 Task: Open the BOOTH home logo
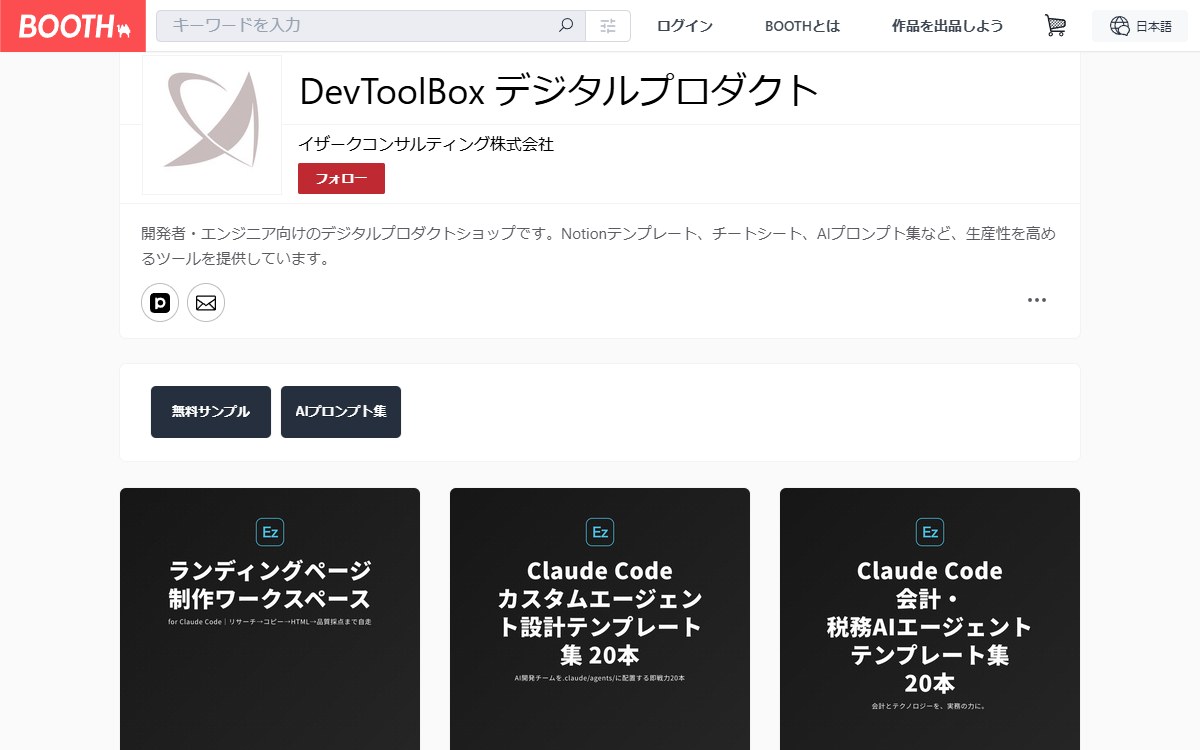[x=73, y=26]
